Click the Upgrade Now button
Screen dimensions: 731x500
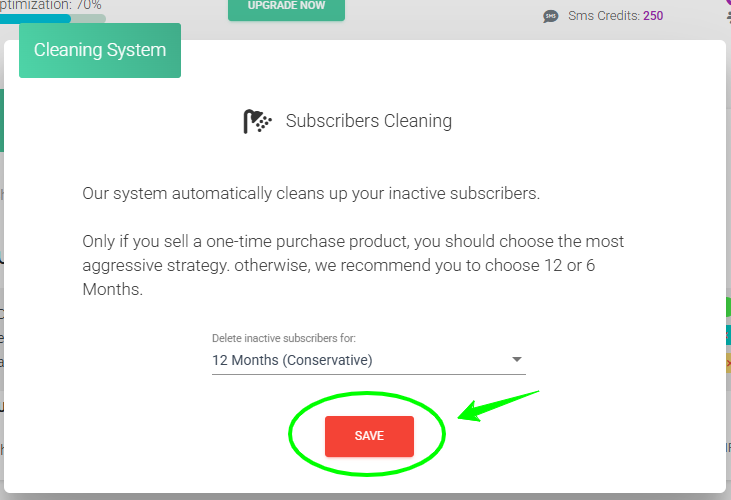pyautogui.click(x=286, y=8)
